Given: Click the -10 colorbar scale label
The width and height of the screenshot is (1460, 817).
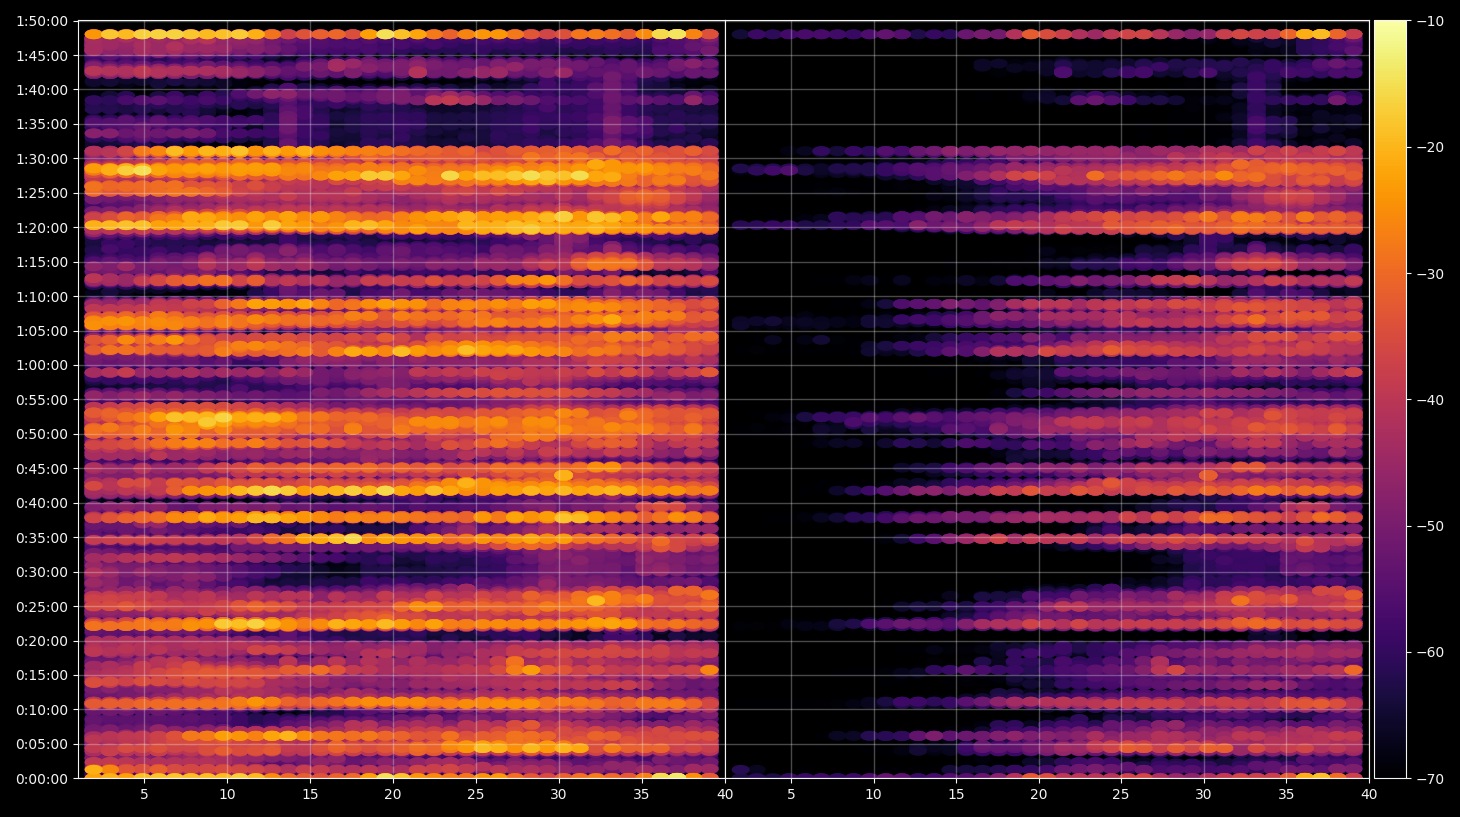Looking at the screenshot, I should coord(1431,21).
